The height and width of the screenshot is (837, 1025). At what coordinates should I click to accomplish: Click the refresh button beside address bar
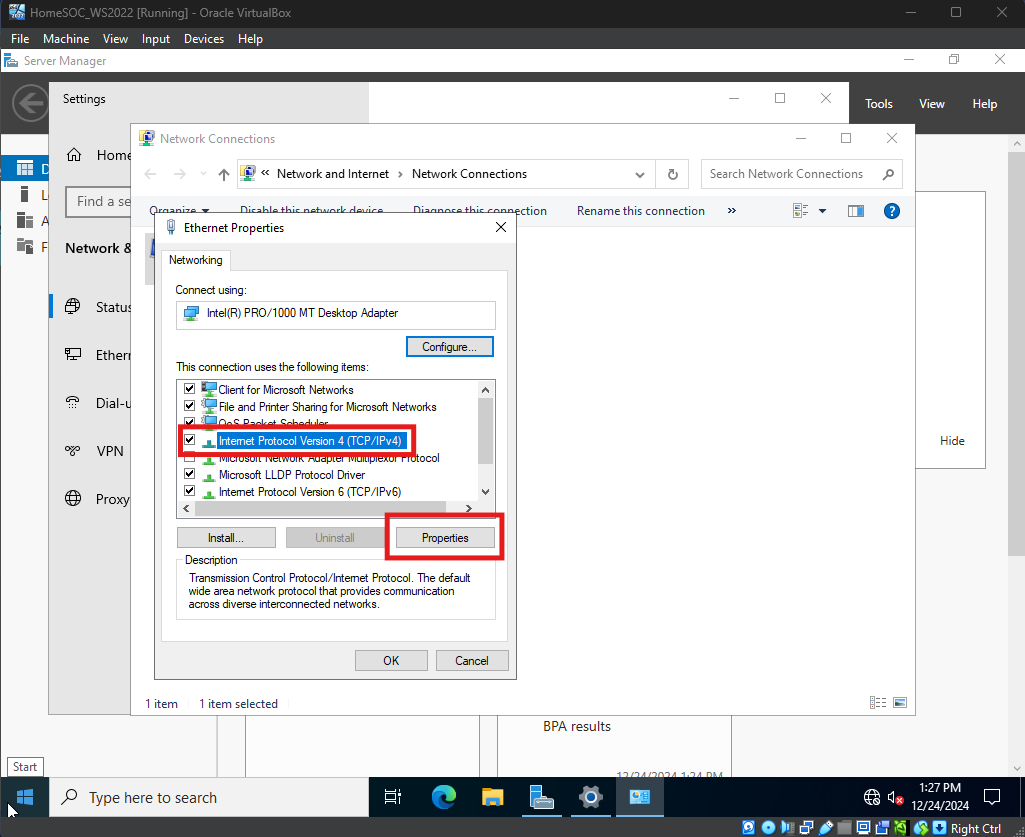673,174
